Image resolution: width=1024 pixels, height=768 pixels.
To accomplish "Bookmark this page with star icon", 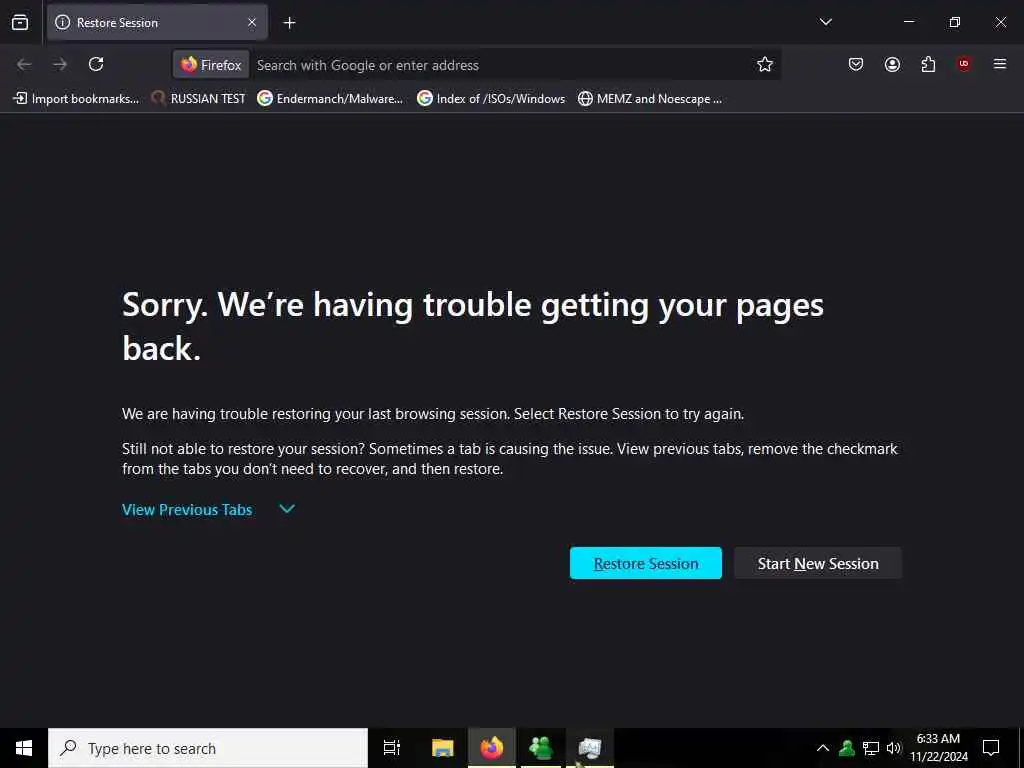I will [765, 64].
